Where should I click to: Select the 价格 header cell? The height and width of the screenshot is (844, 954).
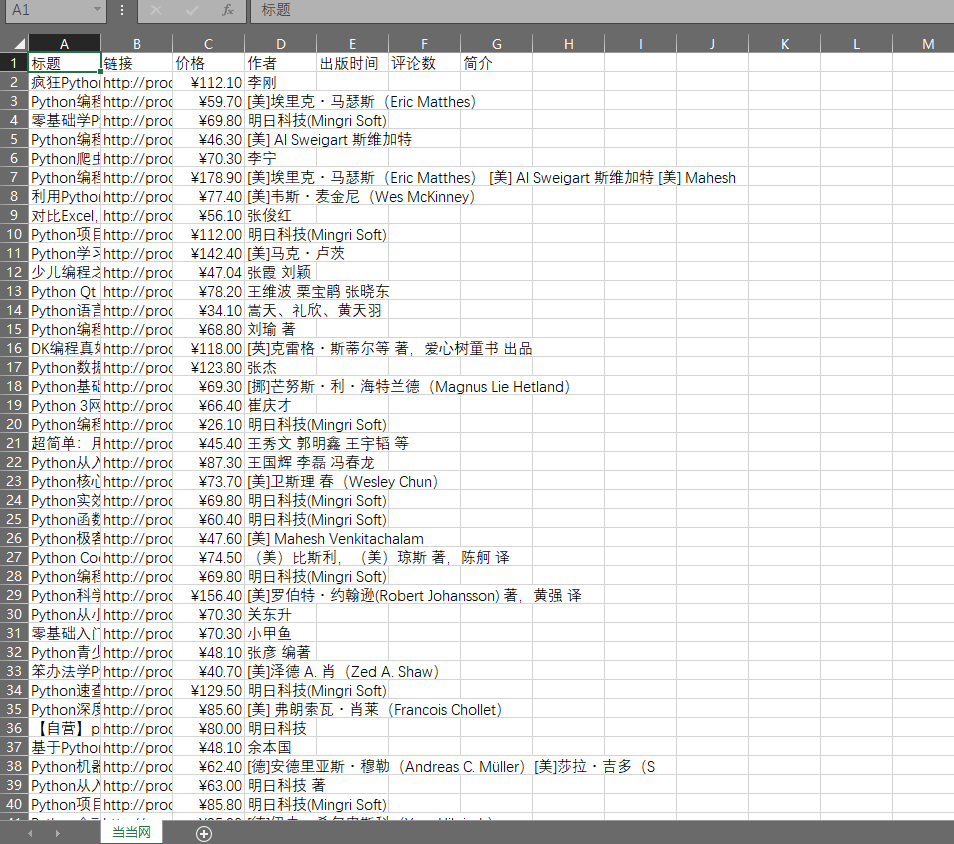tap(209, 63)
